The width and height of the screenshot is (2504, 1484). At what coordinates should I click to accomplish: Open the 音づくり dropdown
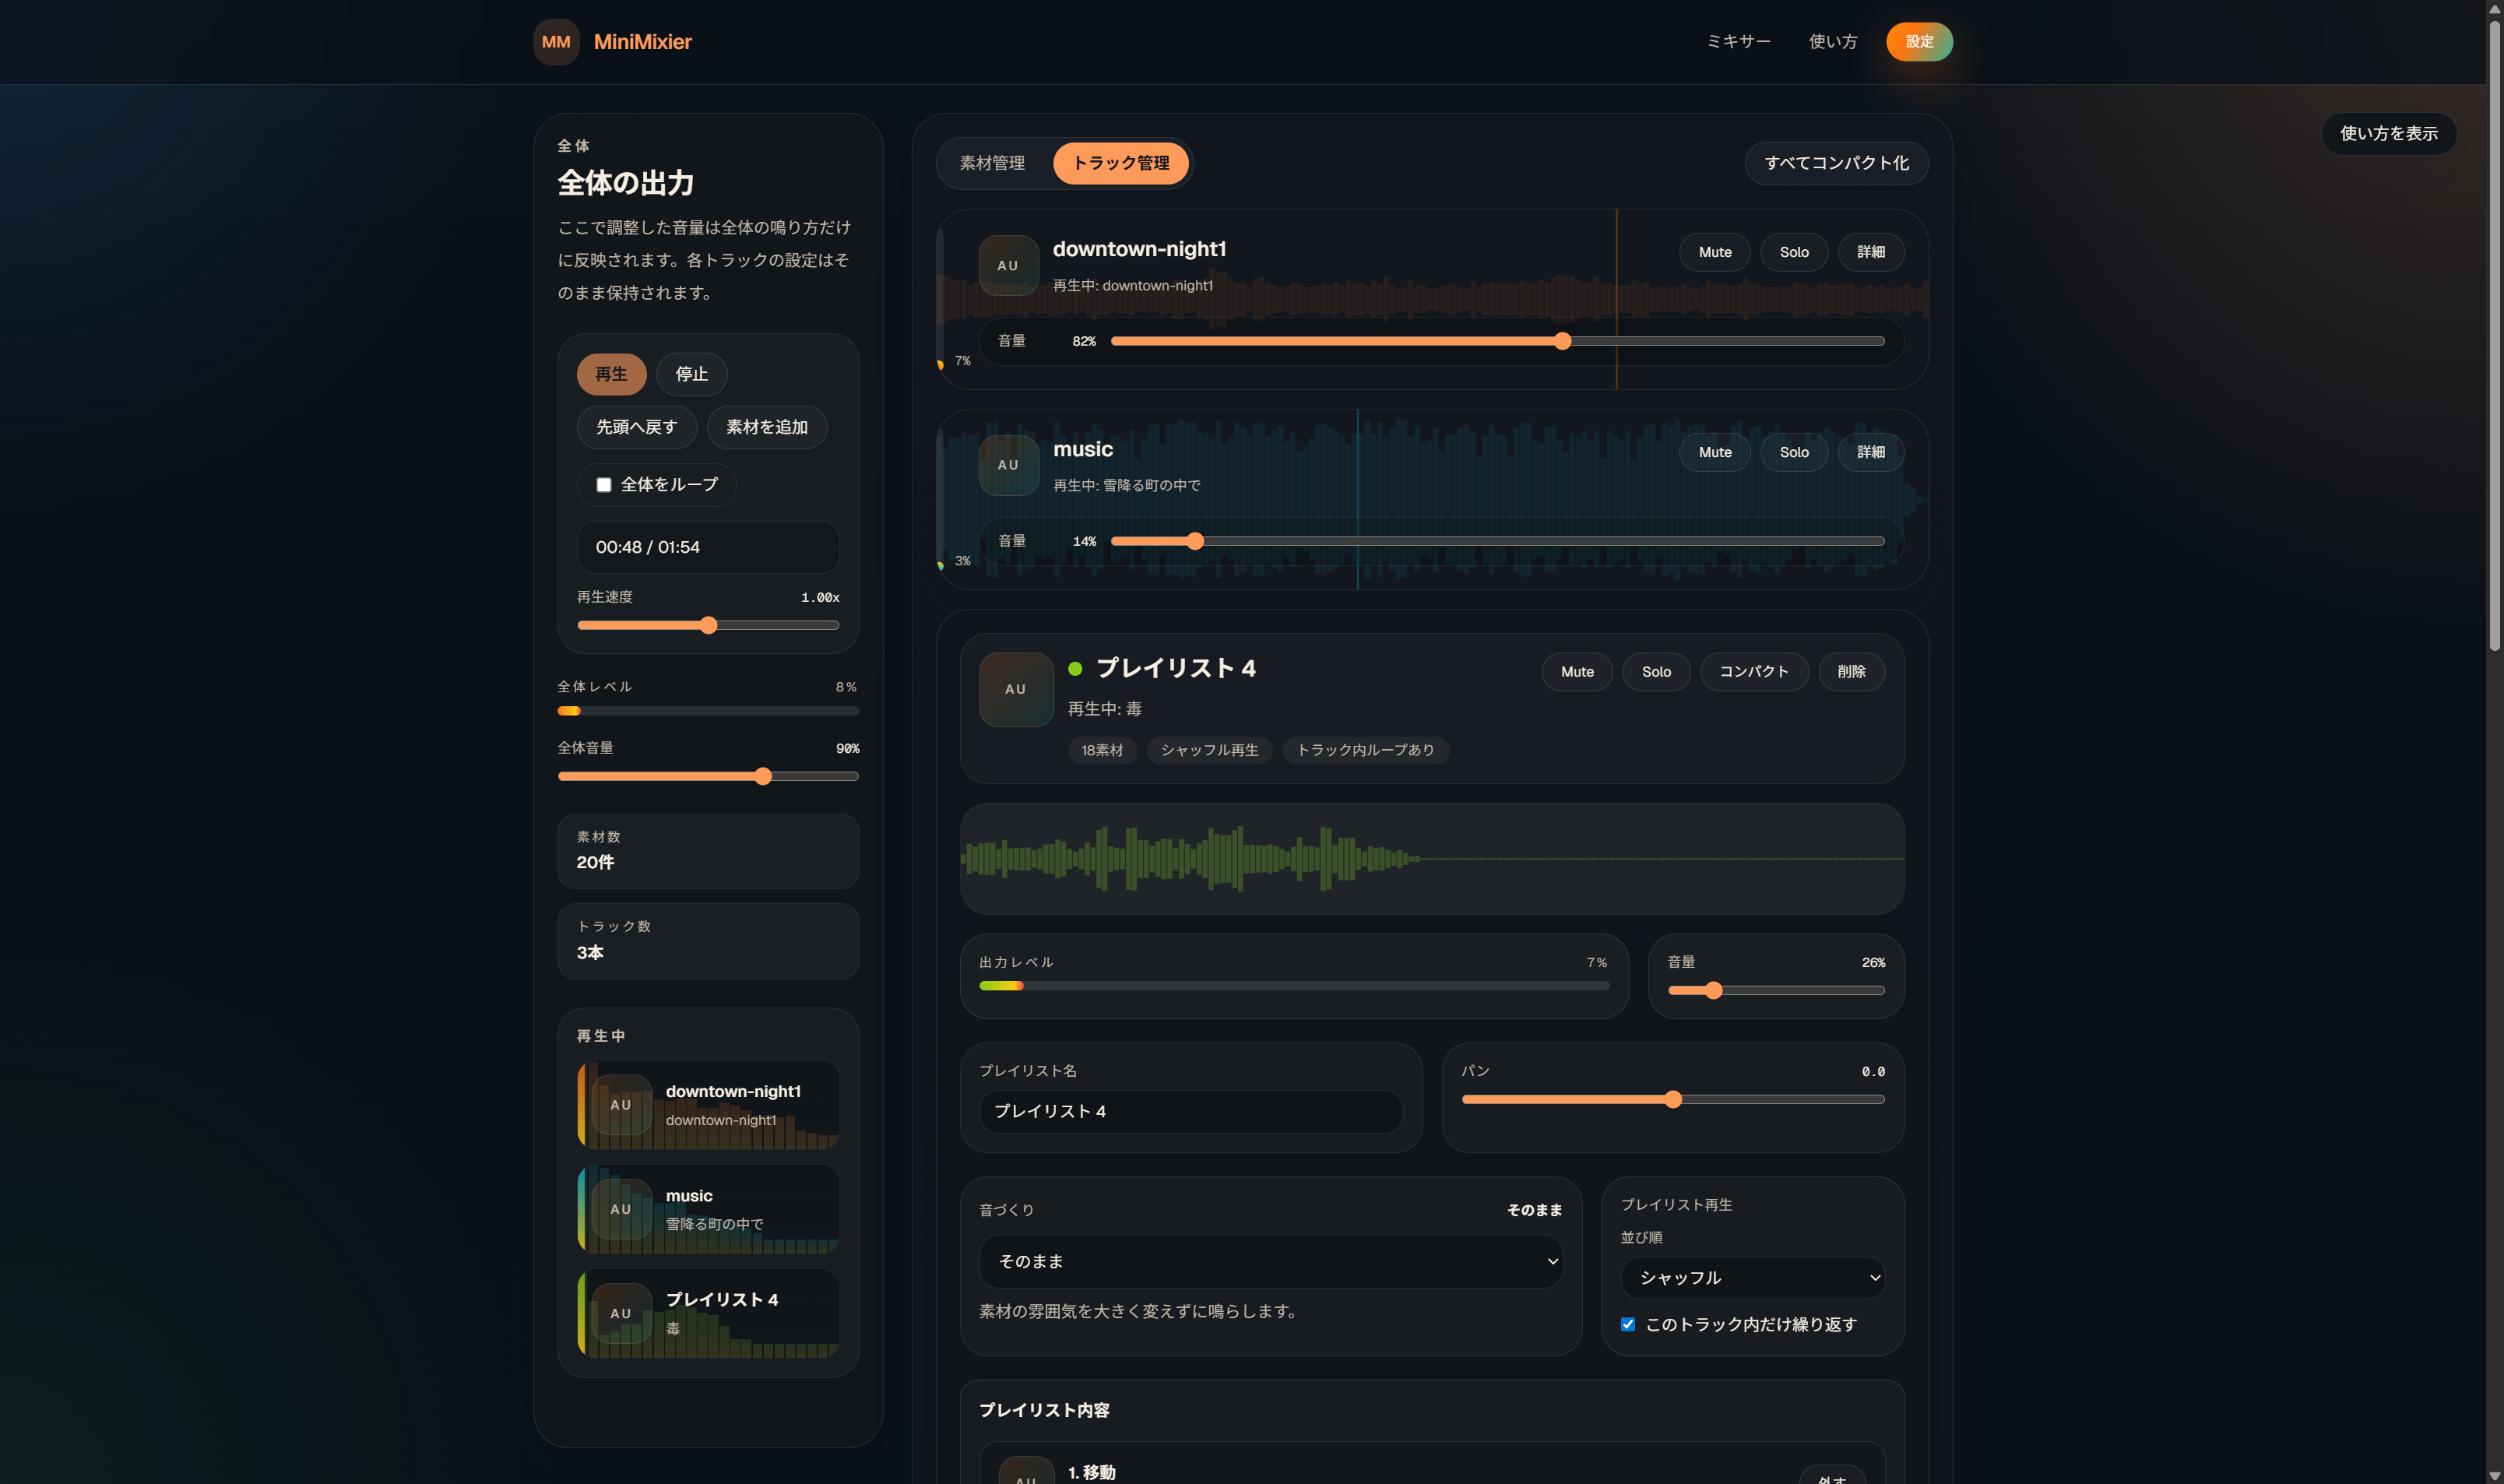point(1270,1261)
